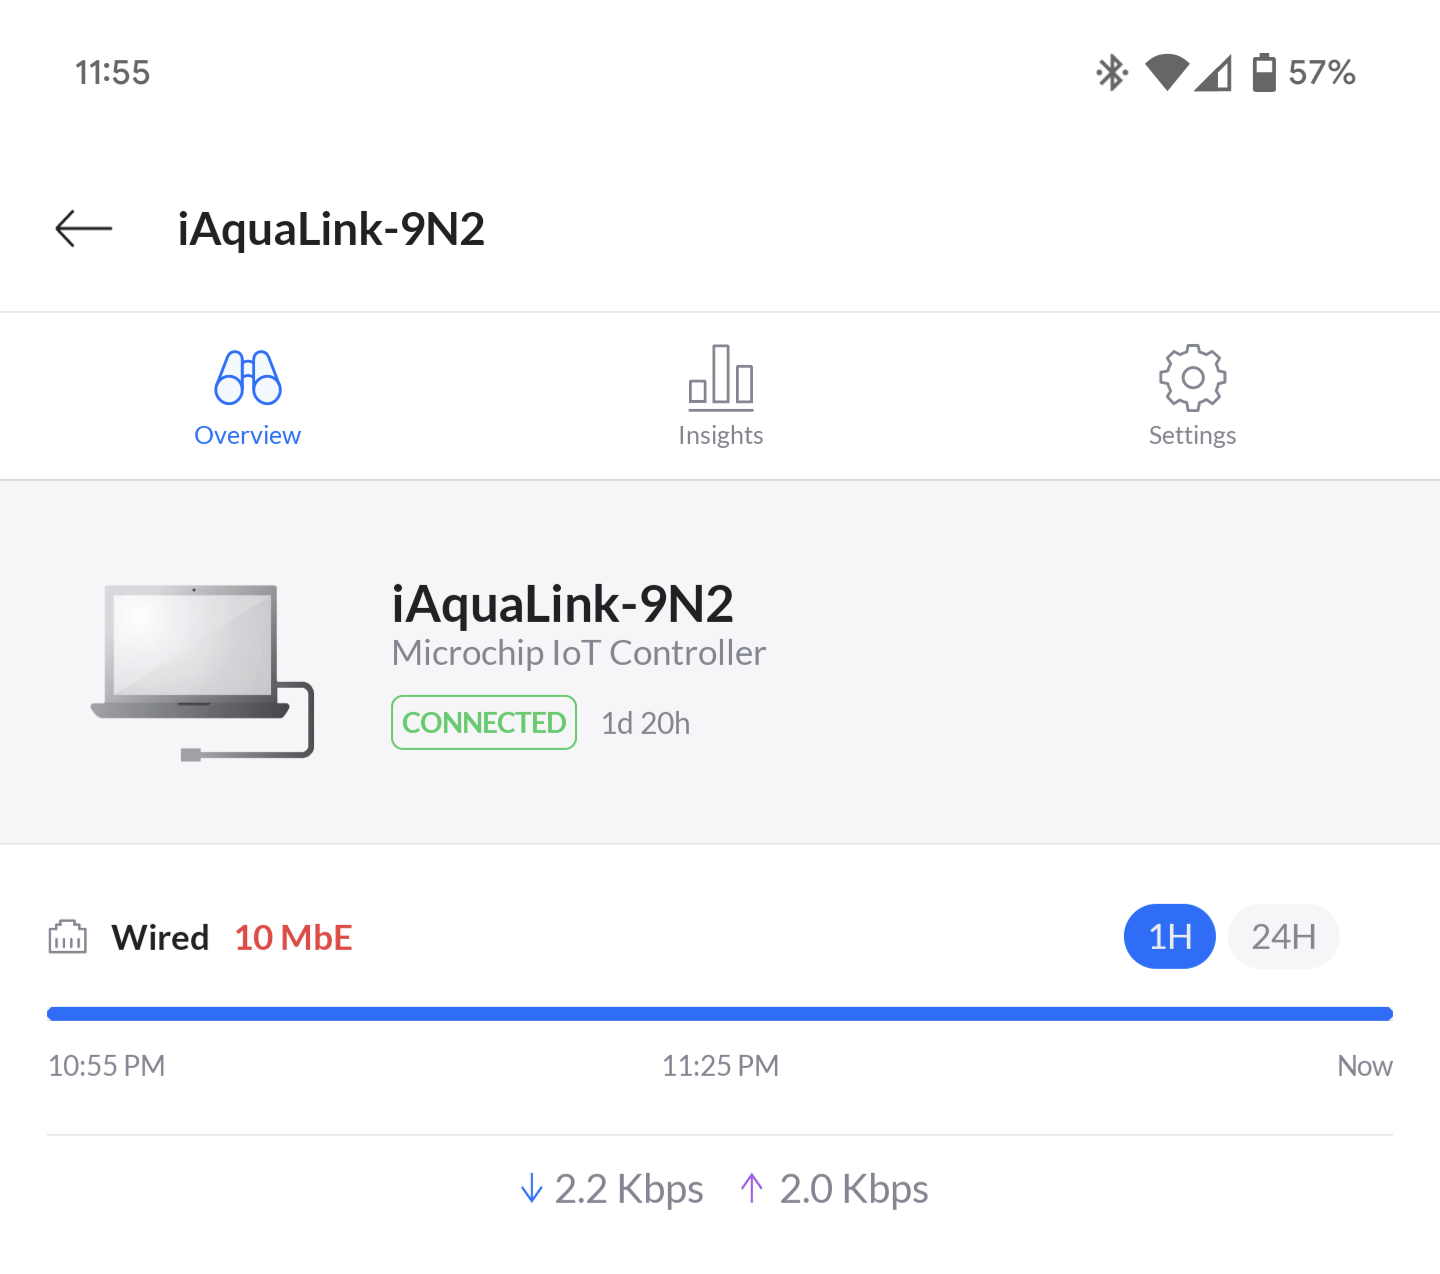Tap the Wi-Fi signal status icon
1440x1274 pixels.
(x=1167, y=73)
